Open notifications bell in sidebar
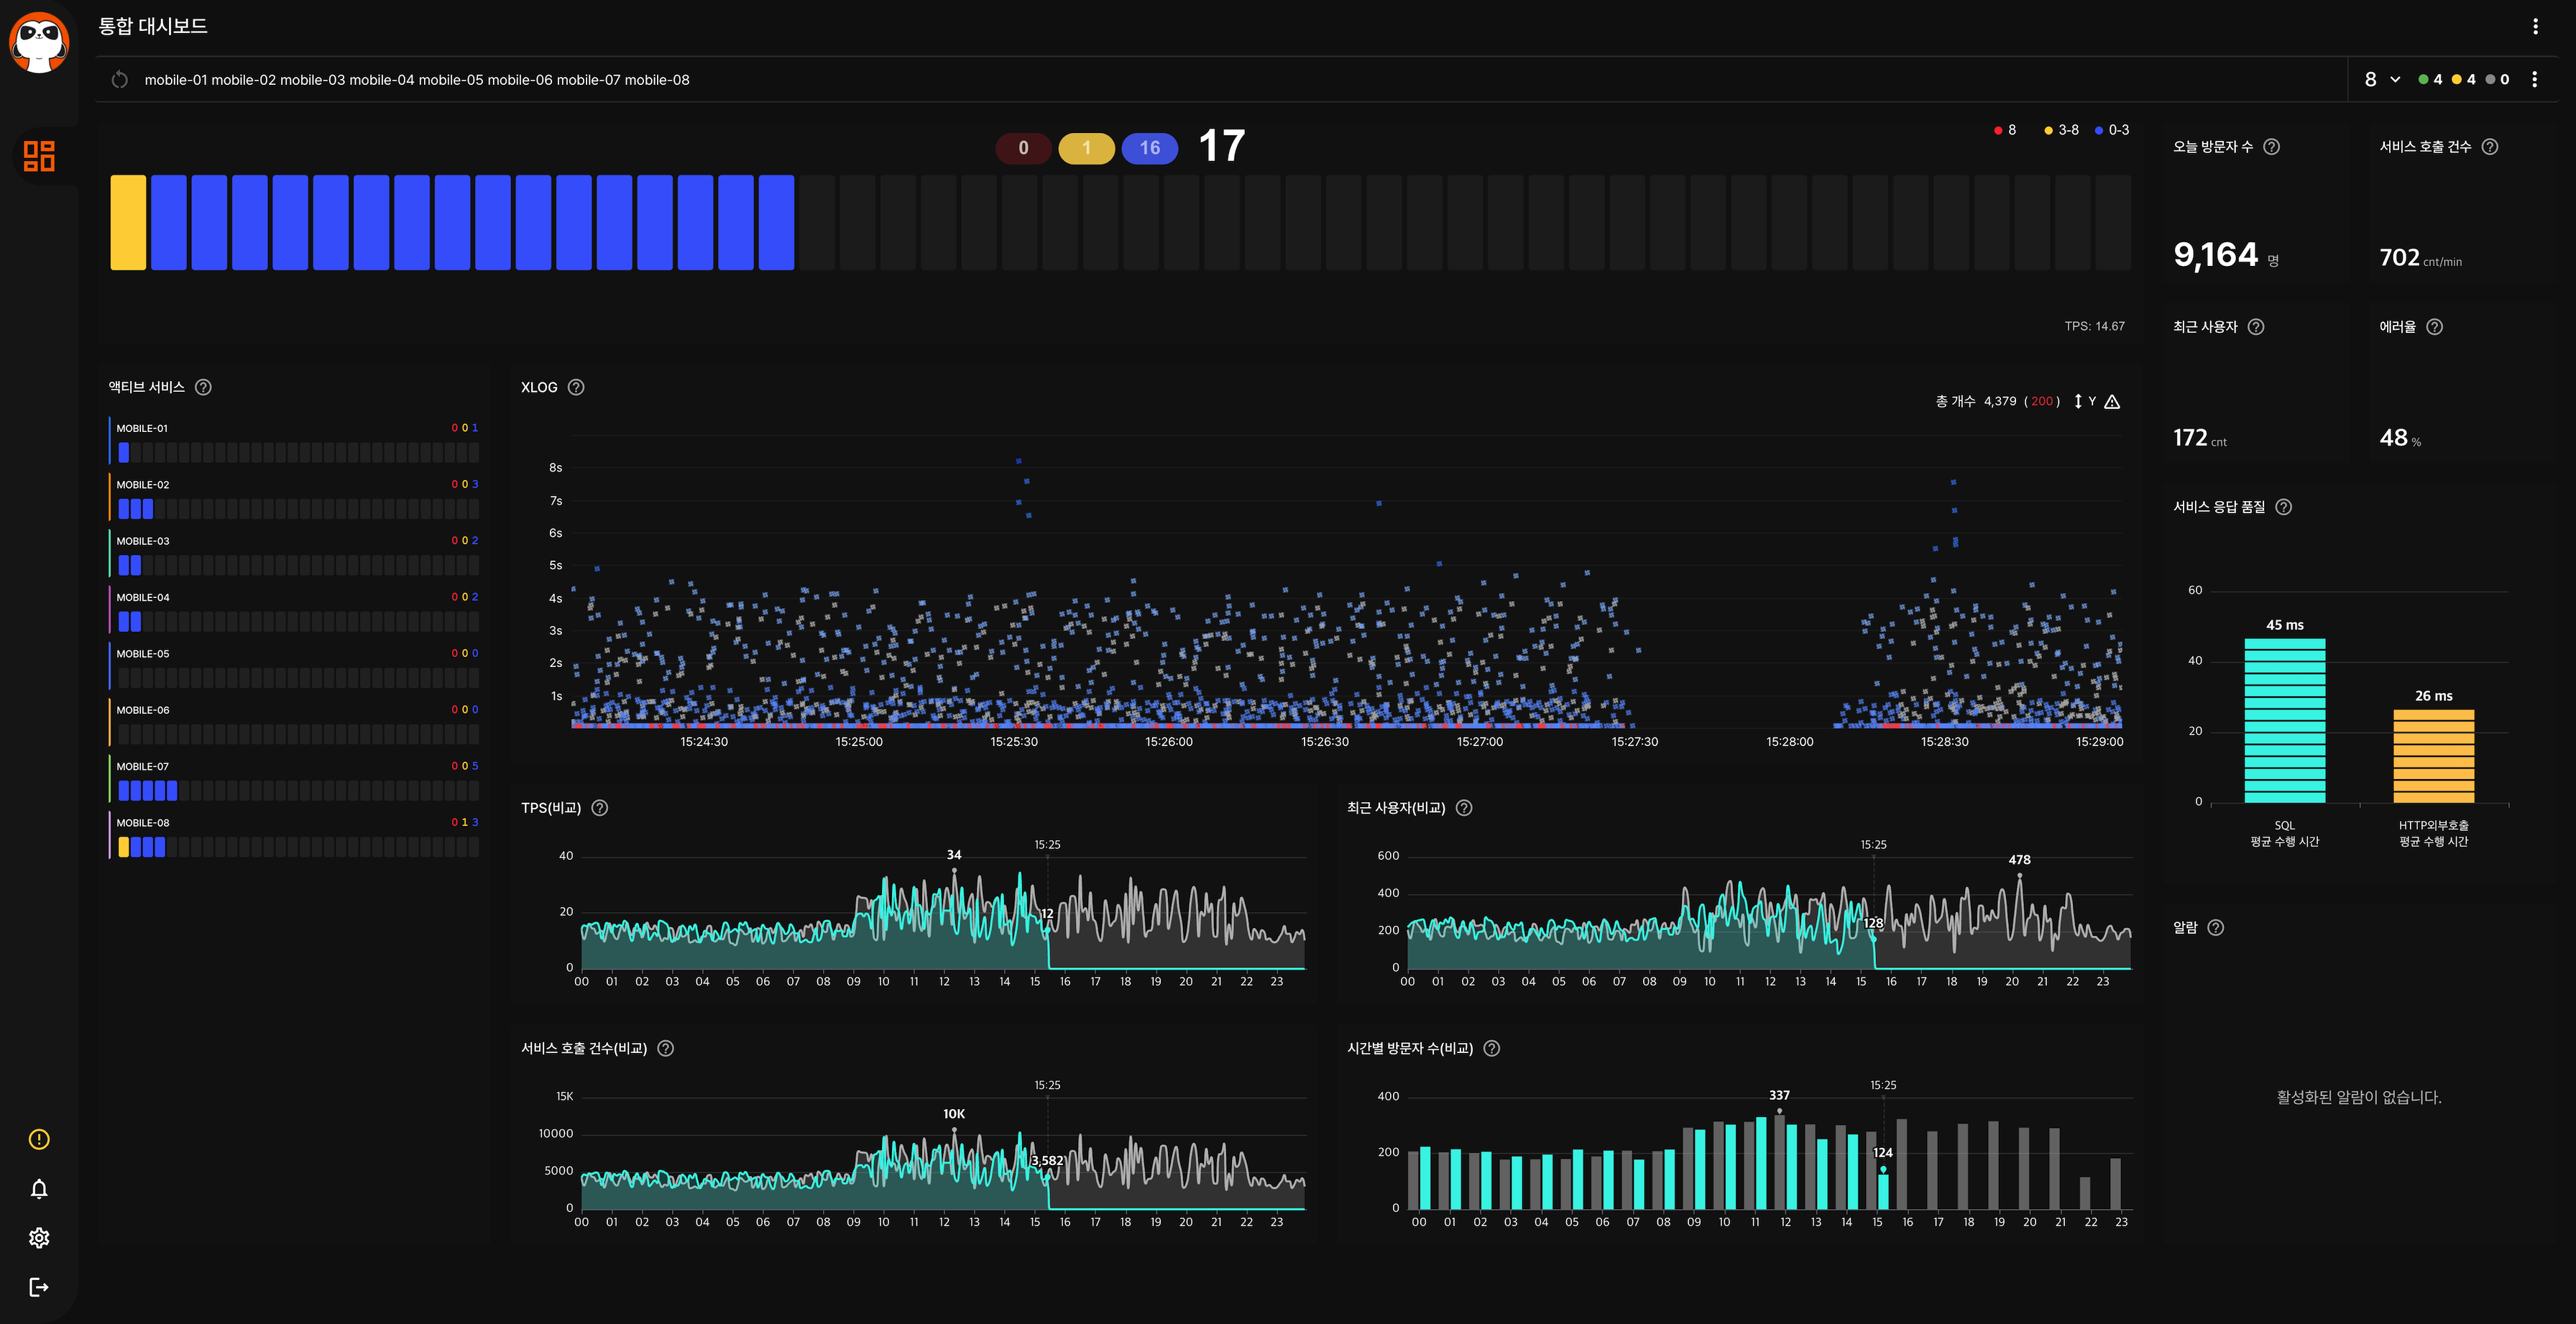Viewport: 2576px width, 1324px height. (x=39, y=1189)
